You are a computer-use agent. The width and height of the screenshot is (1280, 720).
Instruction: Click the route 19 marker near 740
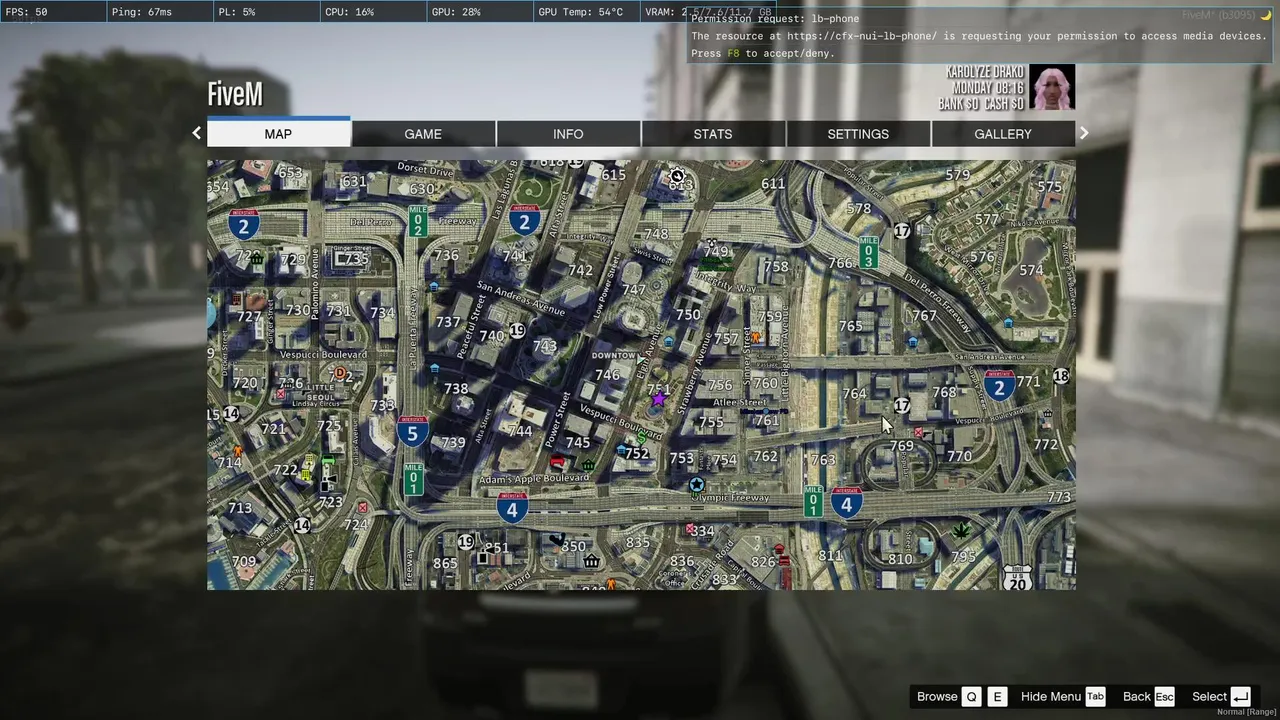point(517,330)
